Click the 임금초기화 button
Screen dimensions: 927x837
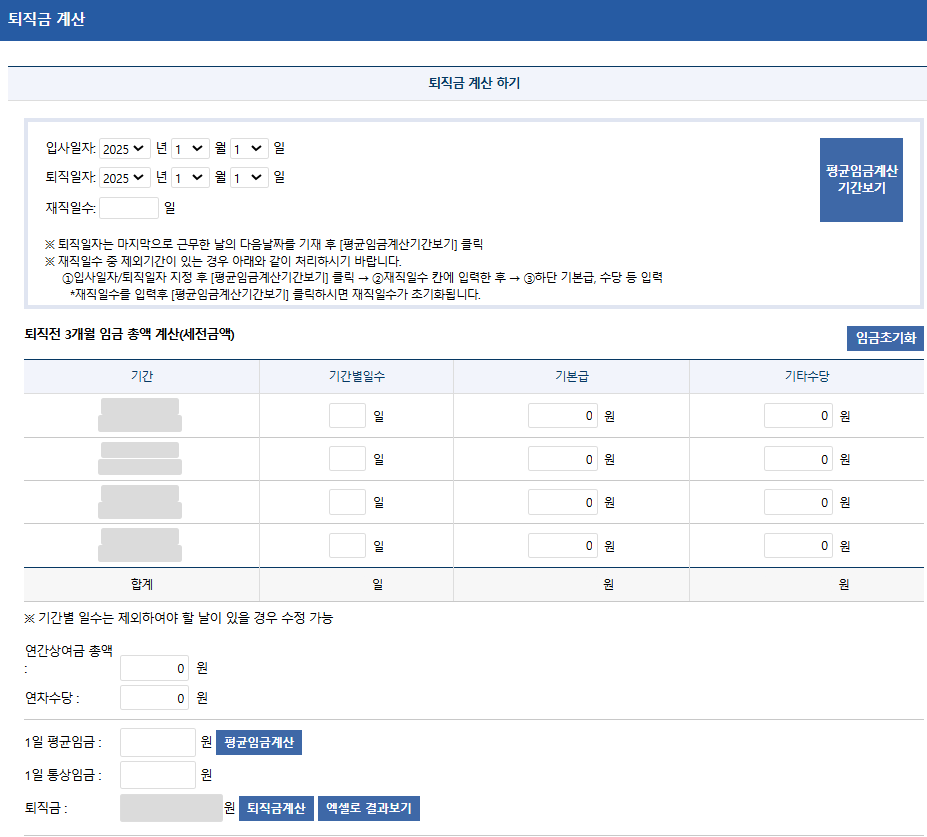[884, 338]
